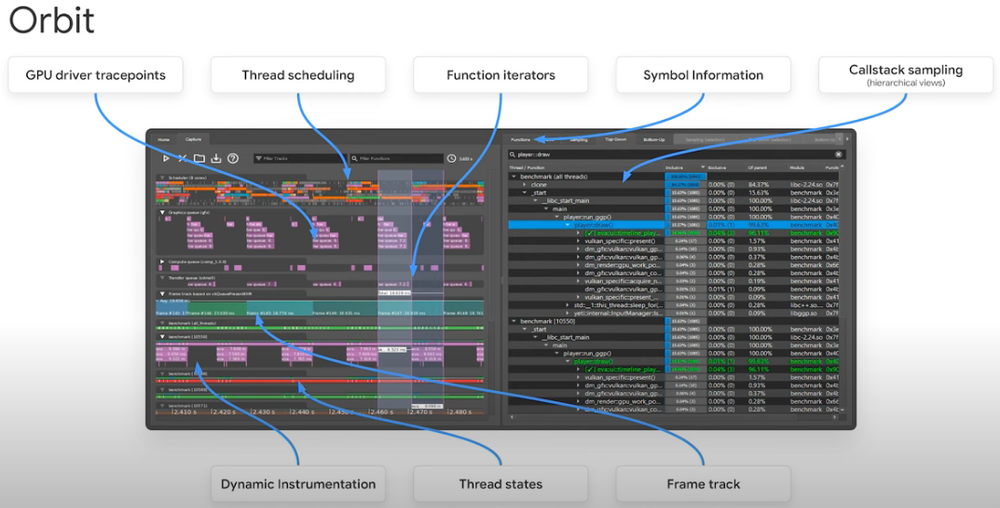Click the magnifier icon beside player::draw search

point(512,154)
